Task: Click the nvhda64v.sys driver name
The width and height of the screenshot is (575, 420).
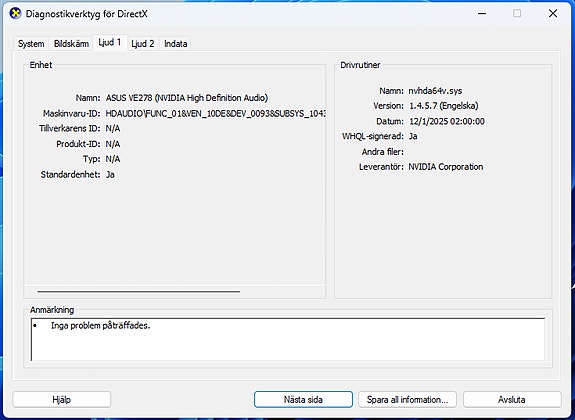Action: pyautogui.click(x=435, y=91)
